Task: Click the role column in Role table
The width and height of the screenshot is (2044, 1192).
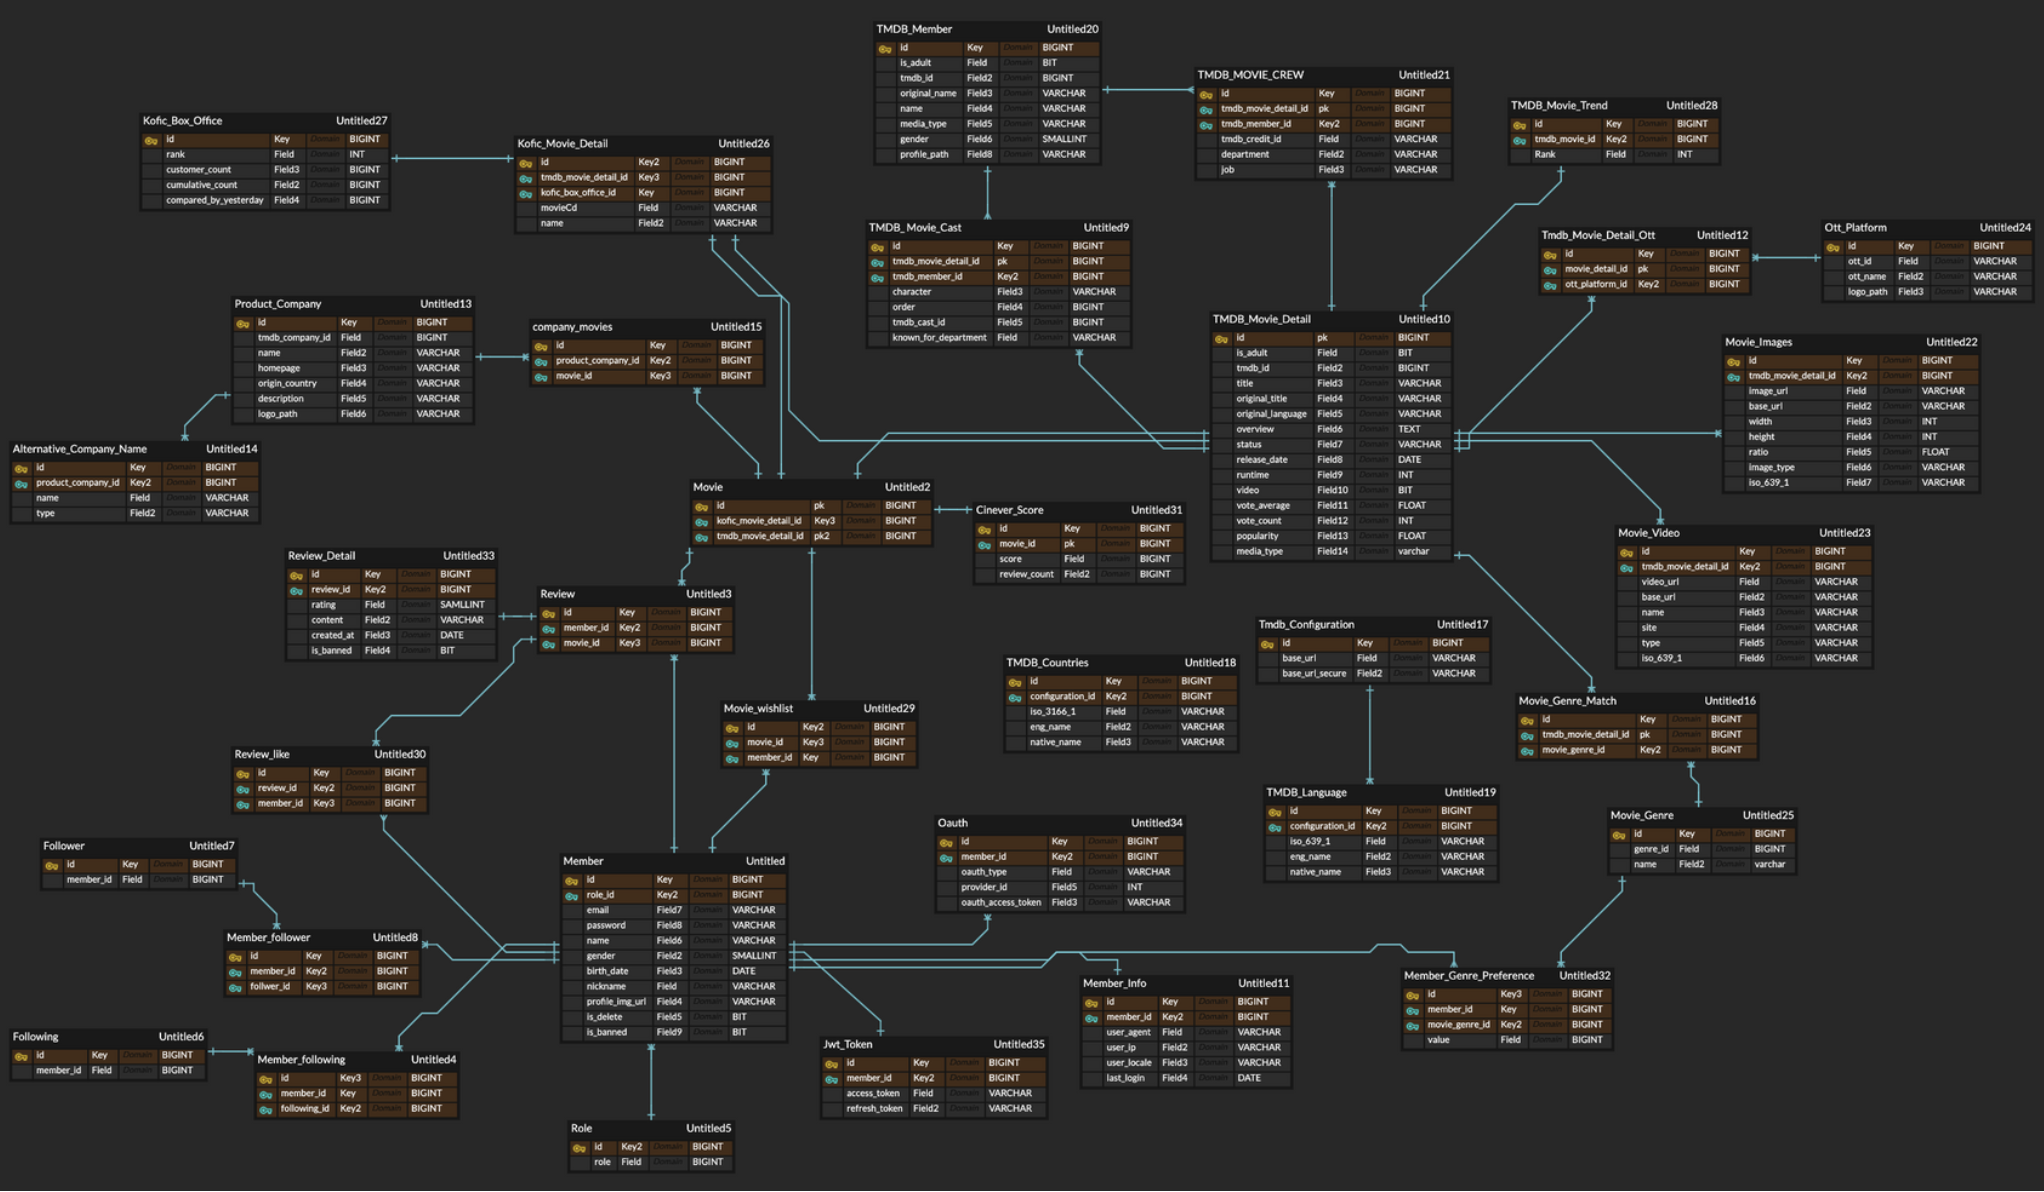Action: (x=602, y=1163)
